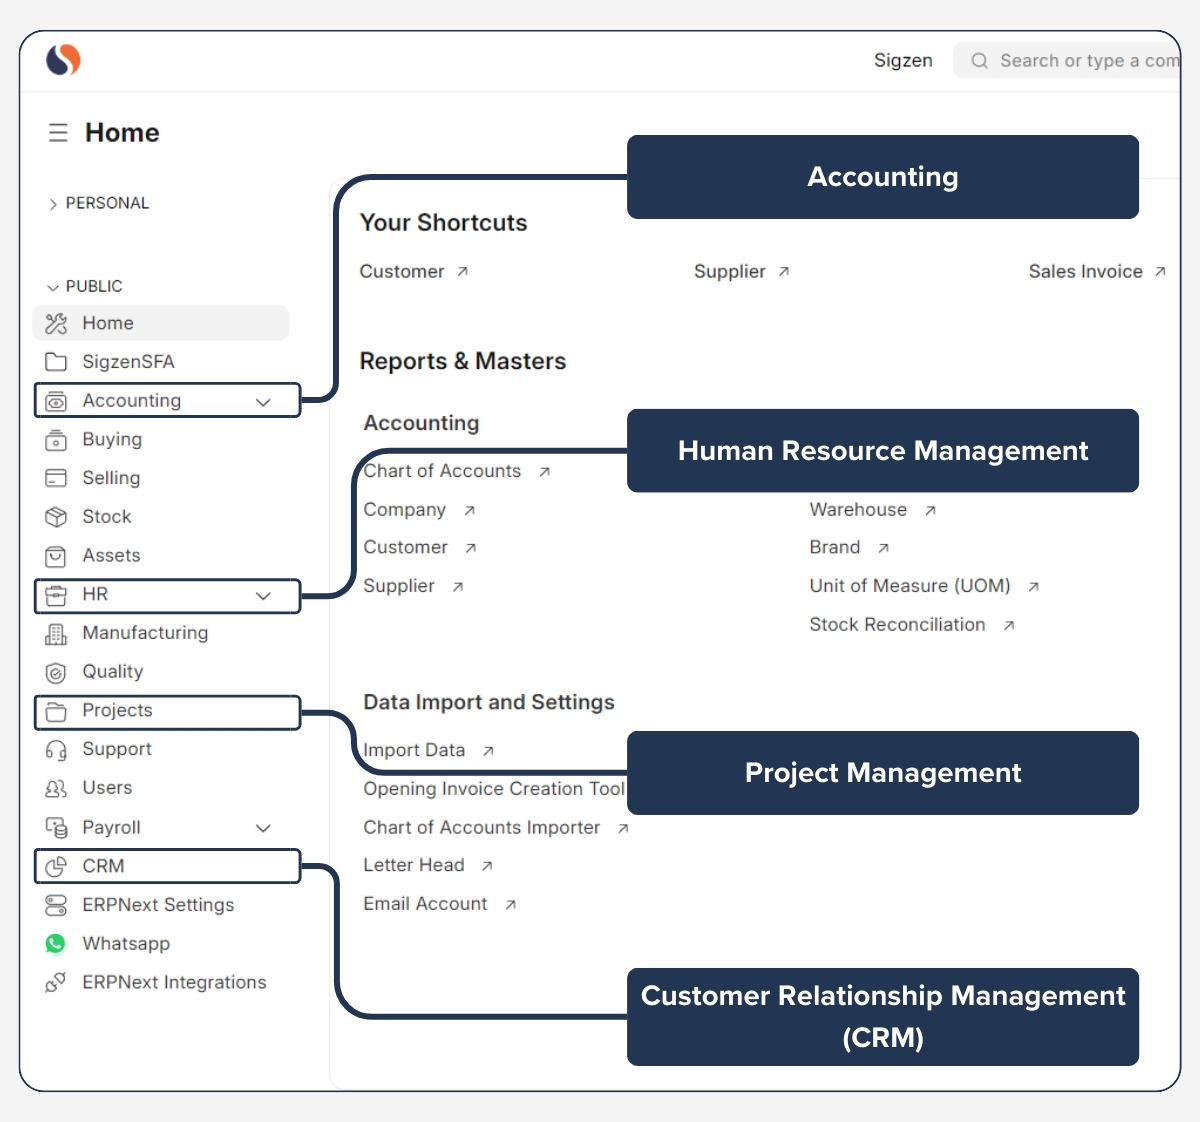Click ERPNext Settings in sidebar

[x=158, y=905]
